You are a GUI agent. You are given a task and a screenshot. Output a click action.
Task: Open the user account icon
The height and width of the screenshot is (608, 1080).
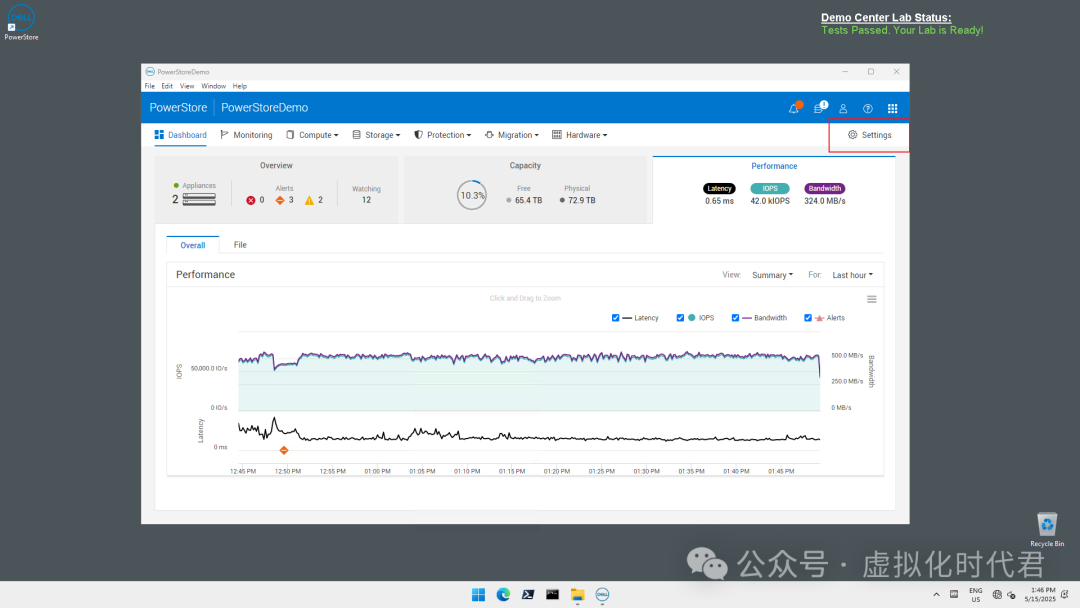click(843, 108)
